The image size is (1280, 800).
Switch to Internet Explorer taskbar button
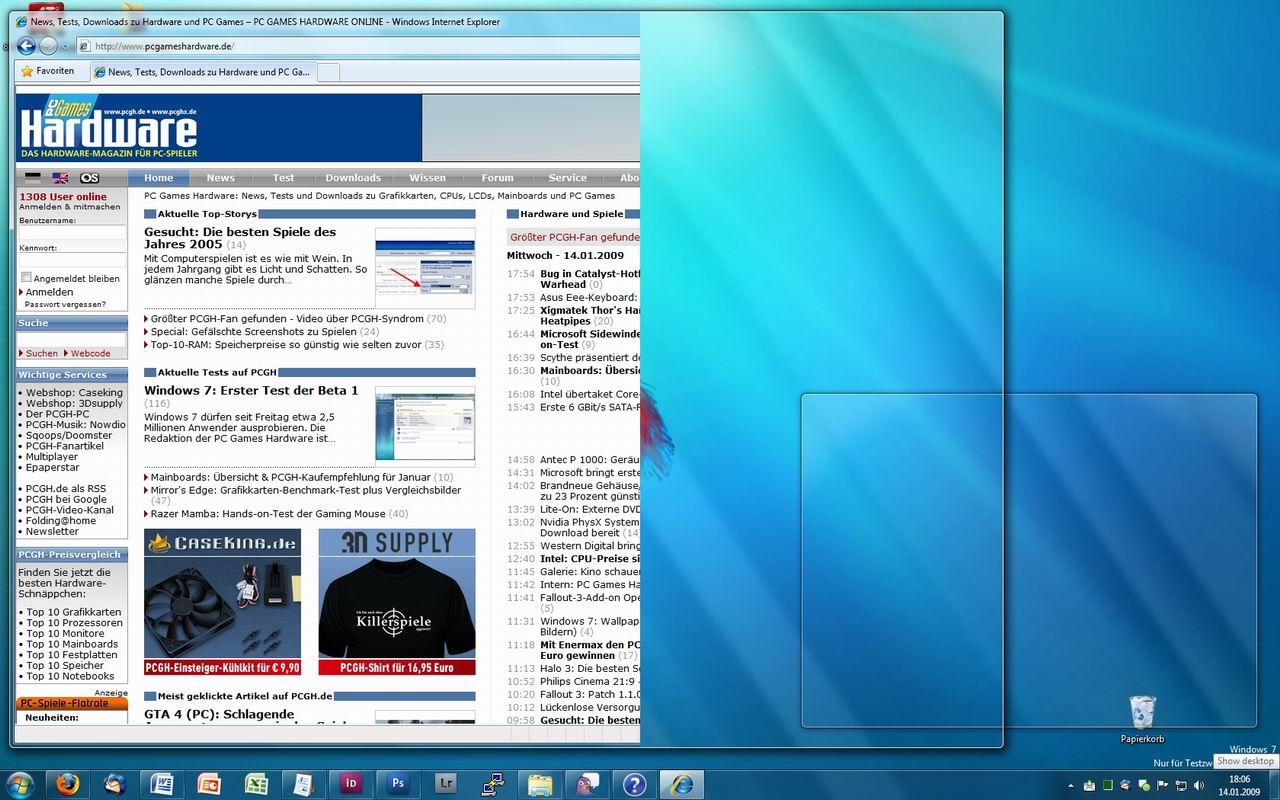683,784
